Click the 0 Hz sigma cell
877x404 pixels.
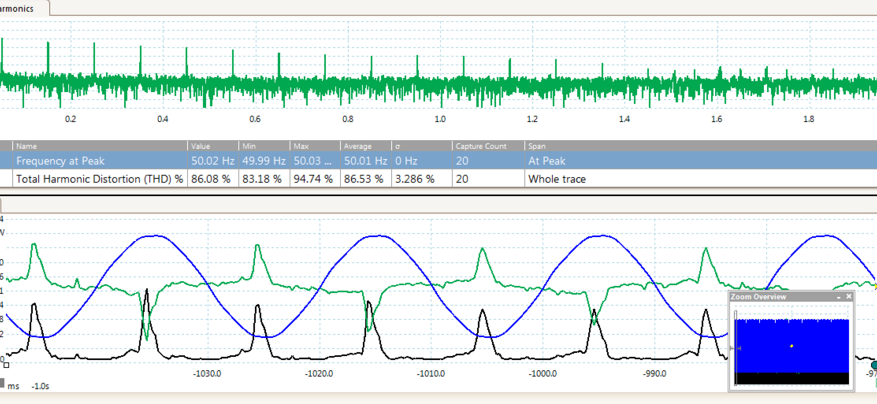point(422,161)
